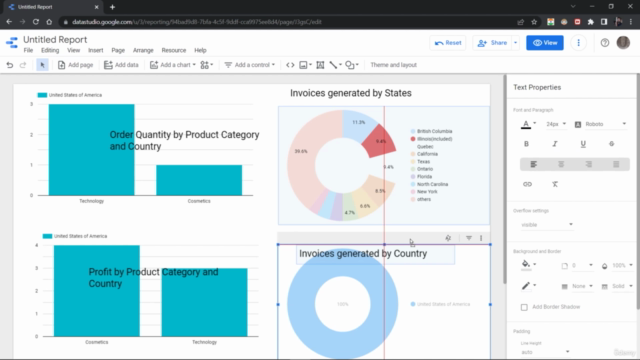Bookmark this page with the star icon
Screen dimensions: 640x360
click(534, 22)
